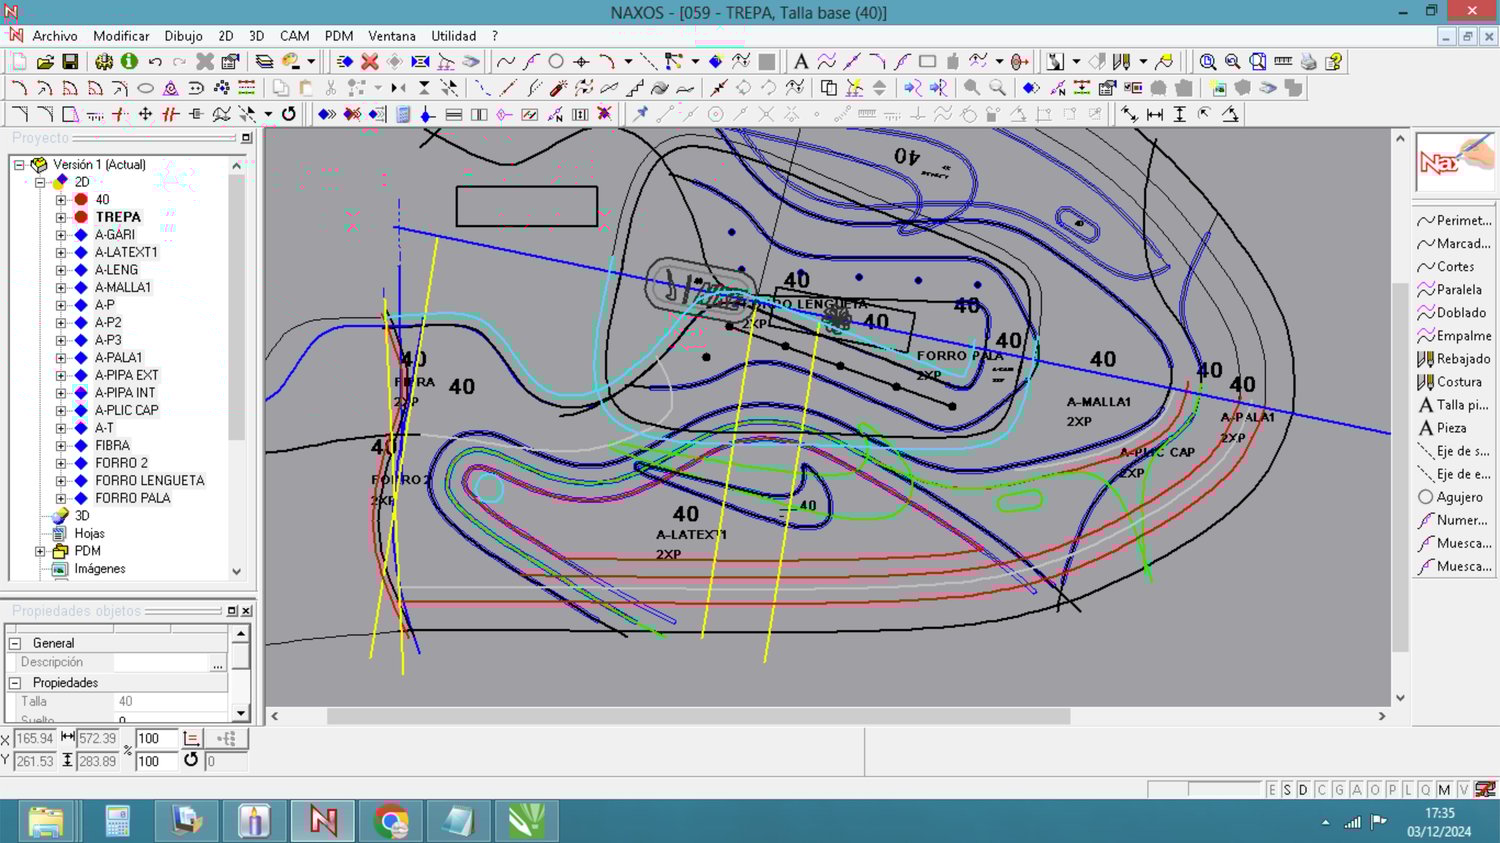The width and height of the screenshot is (1500, 843).
Task: Click the dynamite explode icon
Action: [559, 88]
